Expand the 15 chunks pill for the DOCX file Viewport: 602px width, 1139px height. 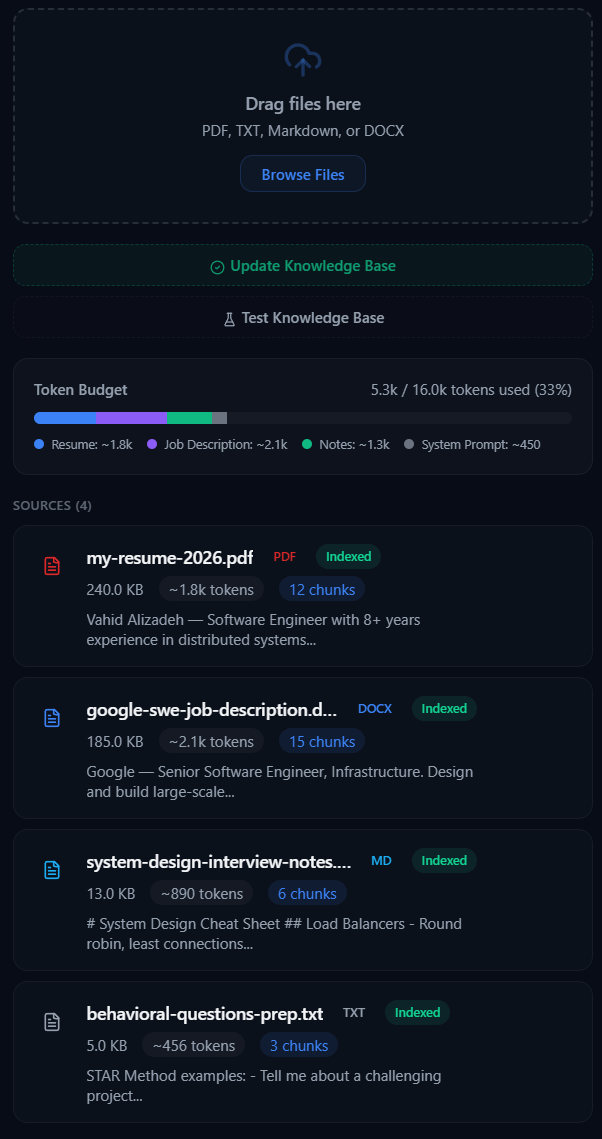tap(321, 741)
